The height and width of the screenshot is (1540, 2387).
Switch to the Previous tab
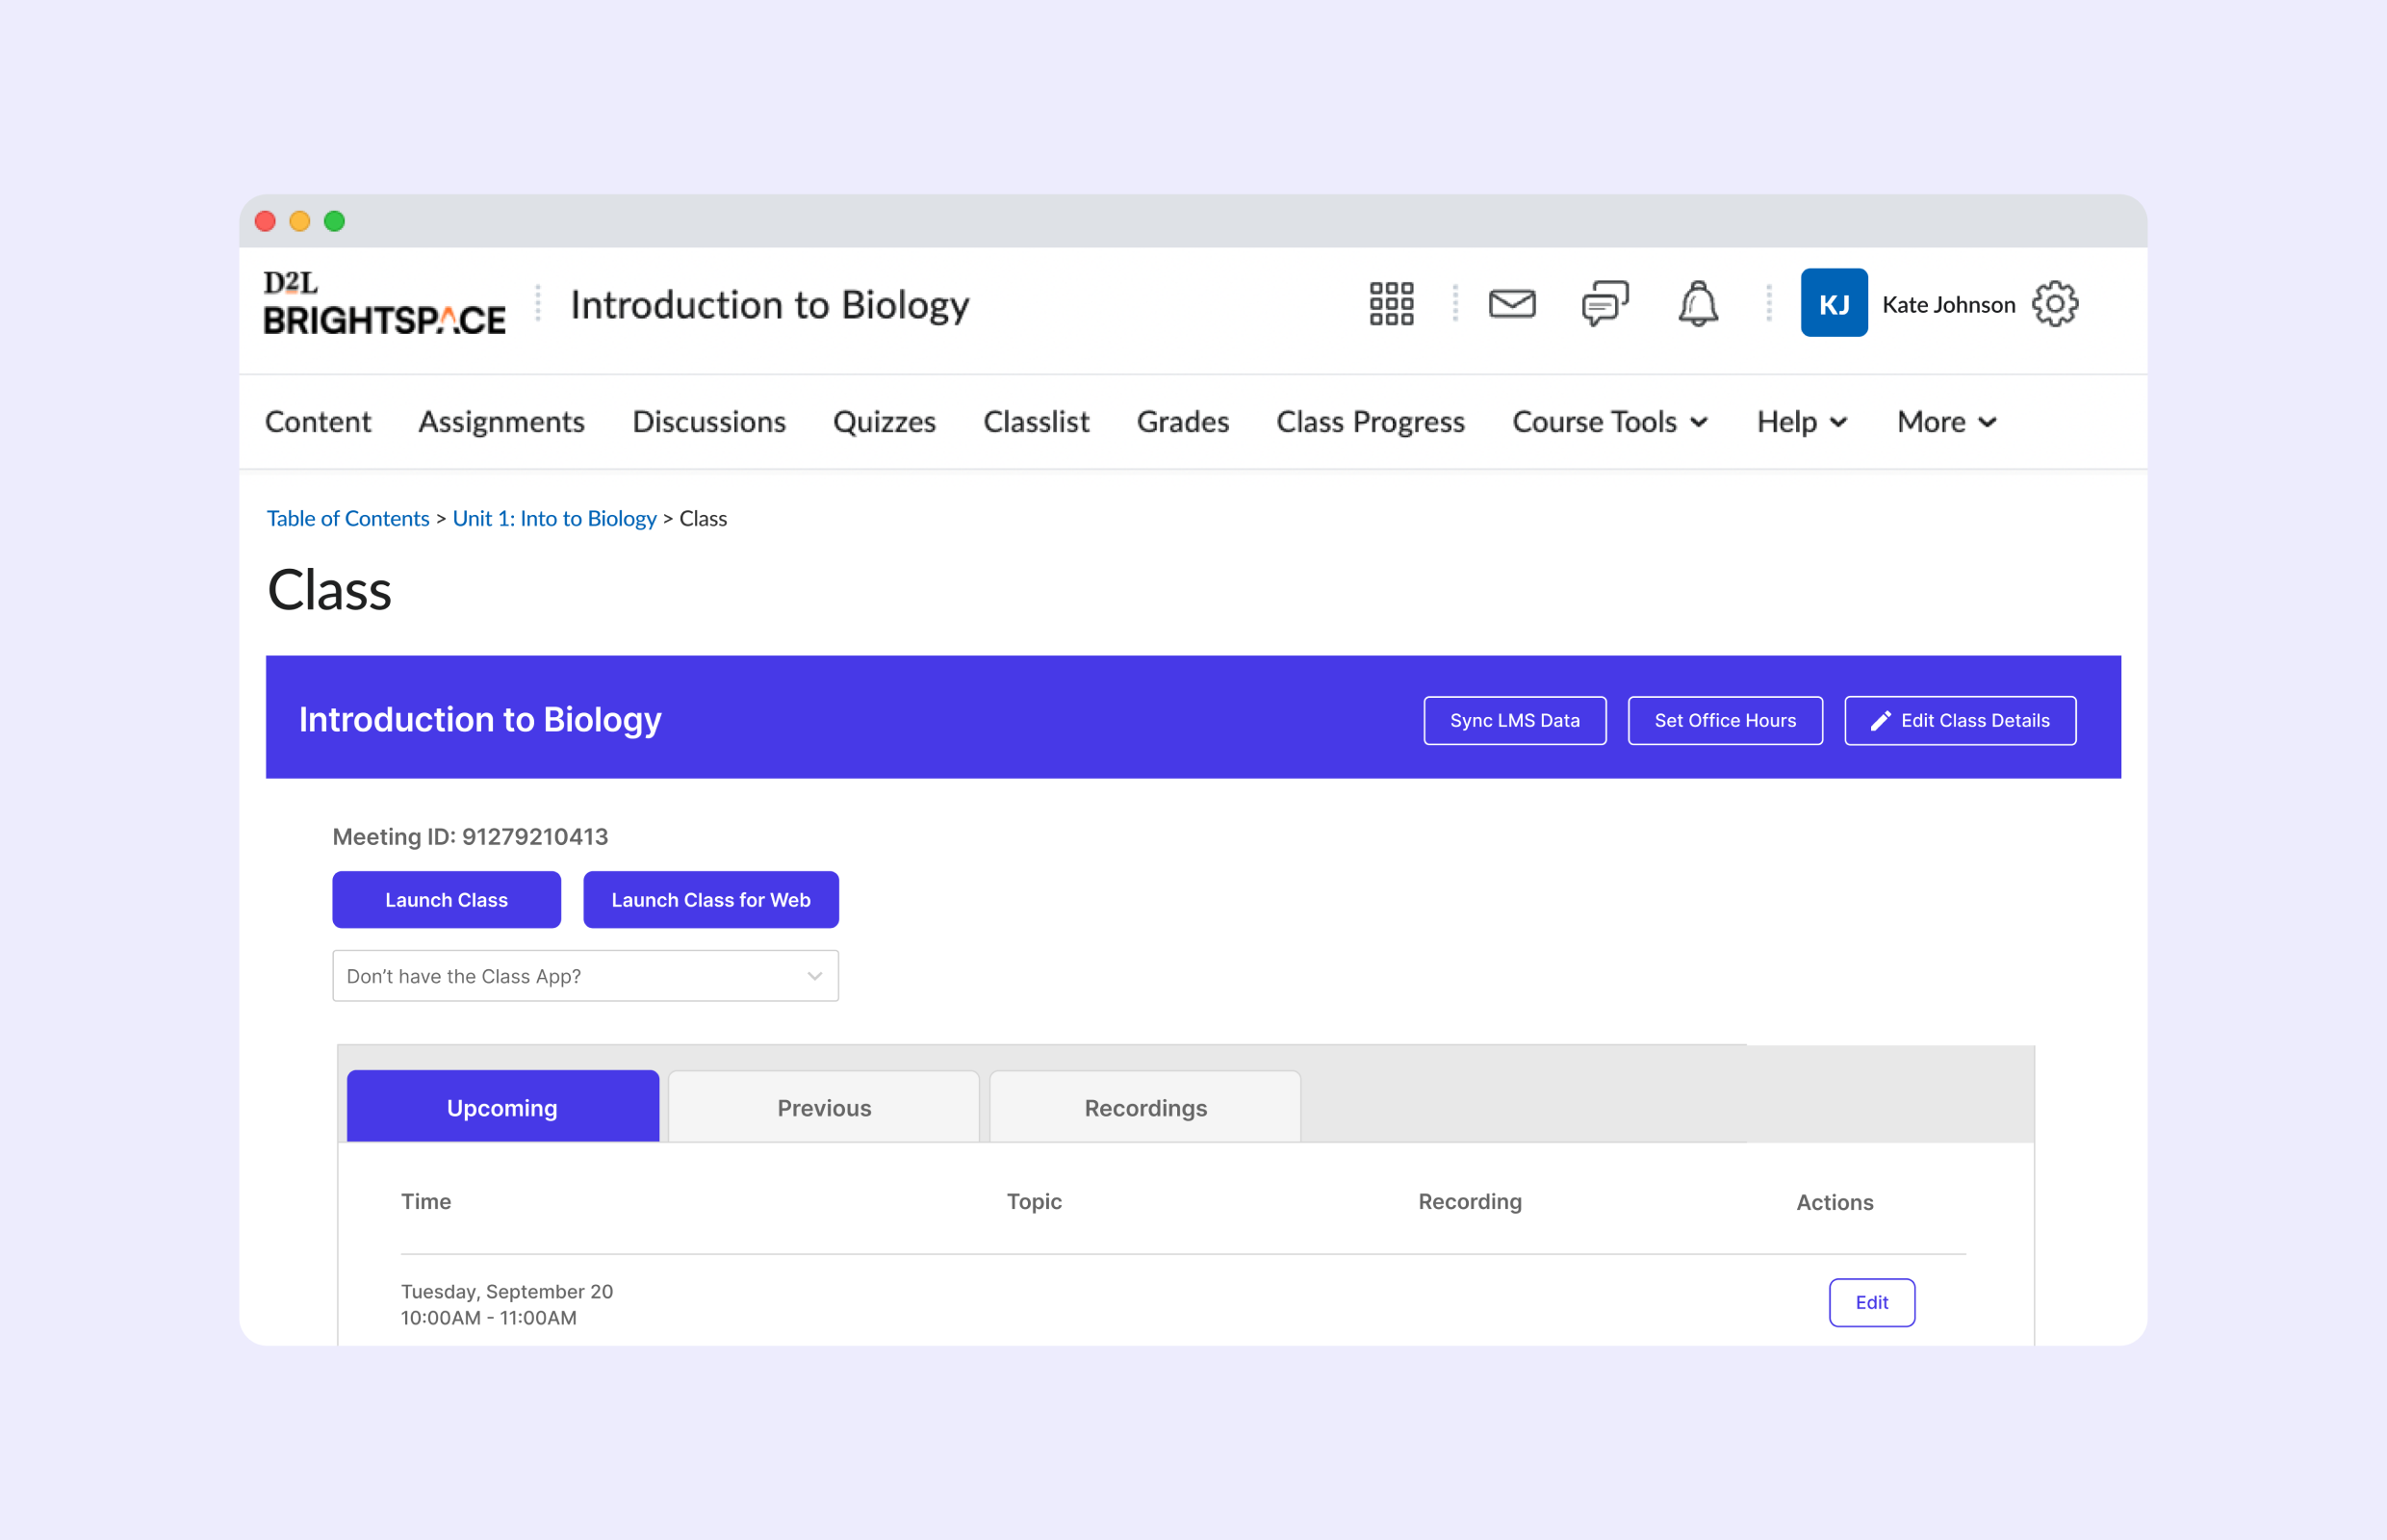823,1107
